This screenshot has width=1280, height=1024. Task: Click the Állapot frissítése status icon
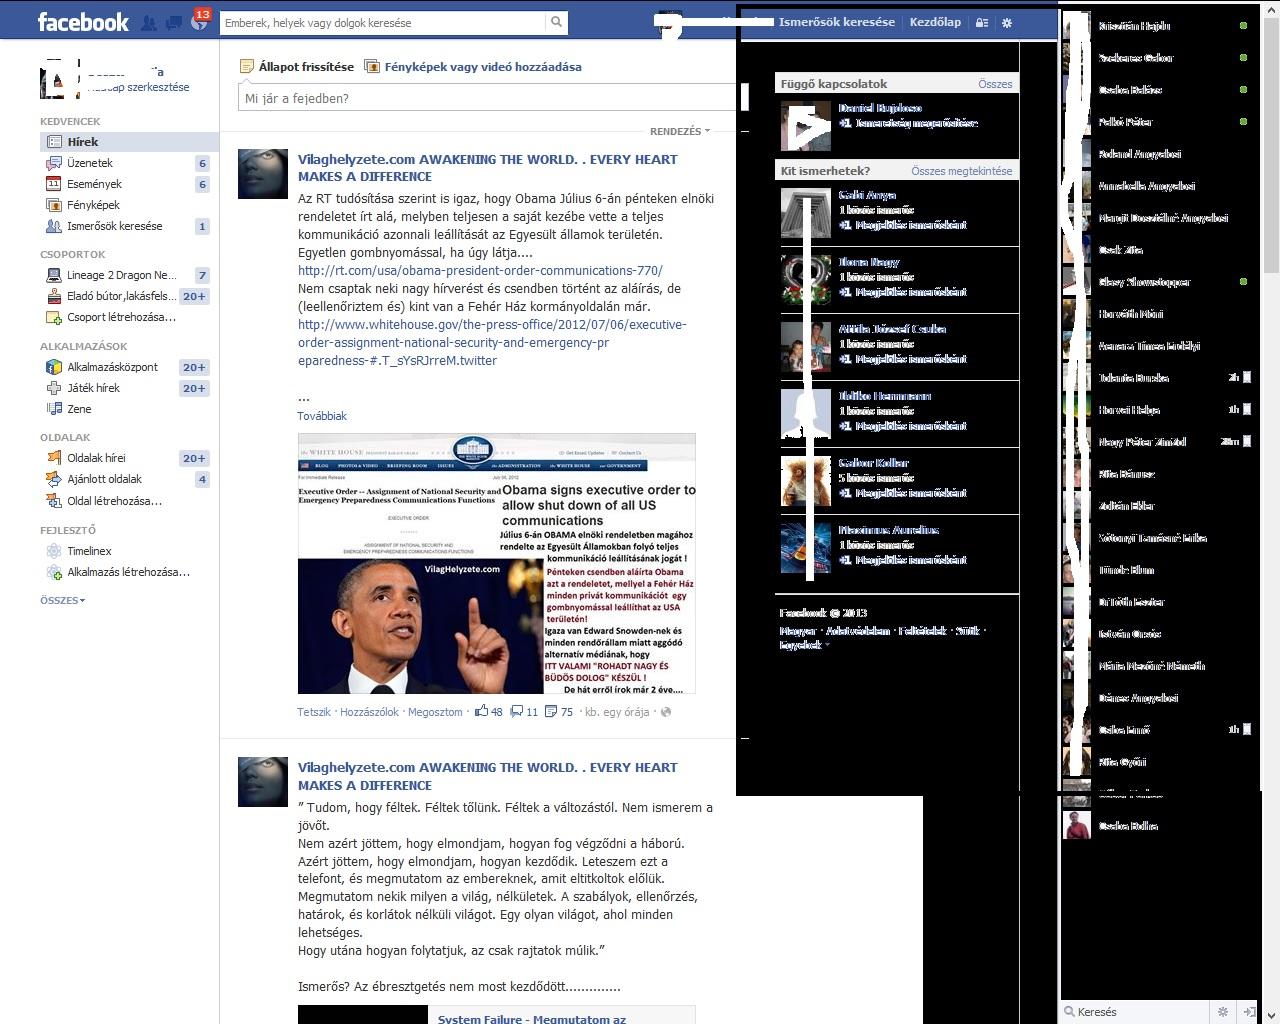click(247, 67)
